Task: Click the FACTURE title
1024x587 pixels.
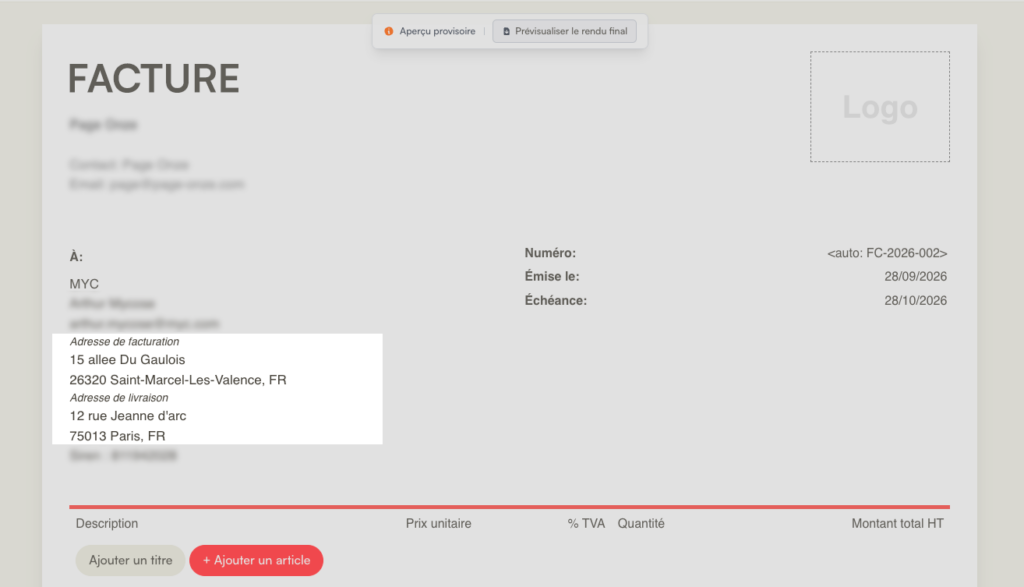Action: [154, 79]
